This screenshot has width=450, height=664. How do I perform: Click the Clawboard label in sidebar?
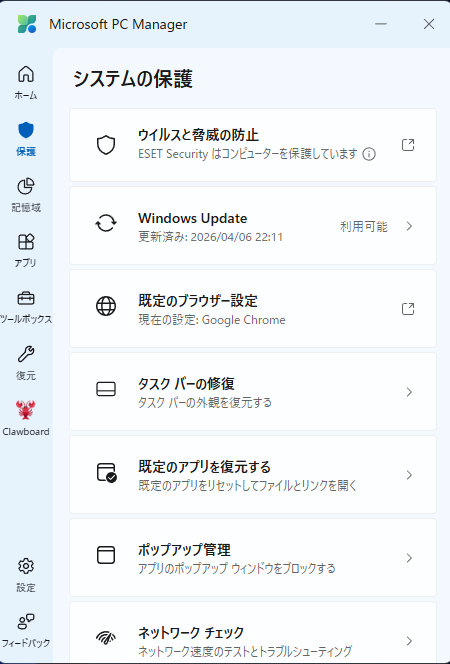26,432
